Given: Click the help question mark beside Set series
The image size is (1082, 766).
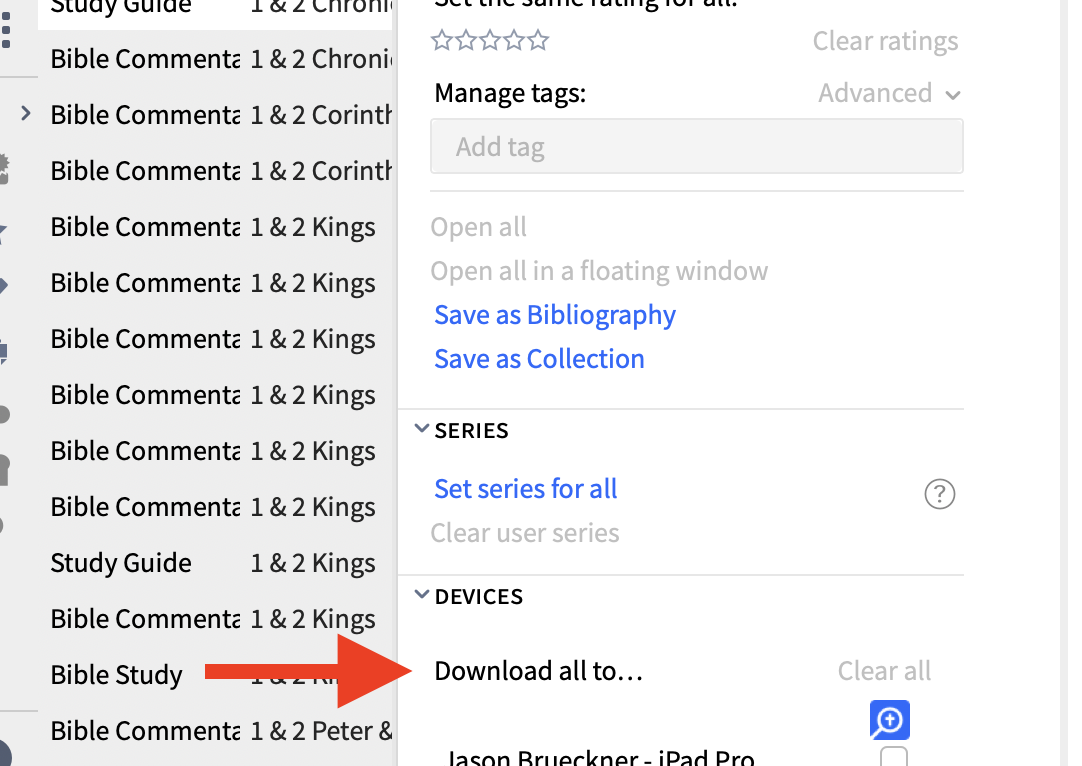Looking at the screenshot, I should click(x=940, y=493).
